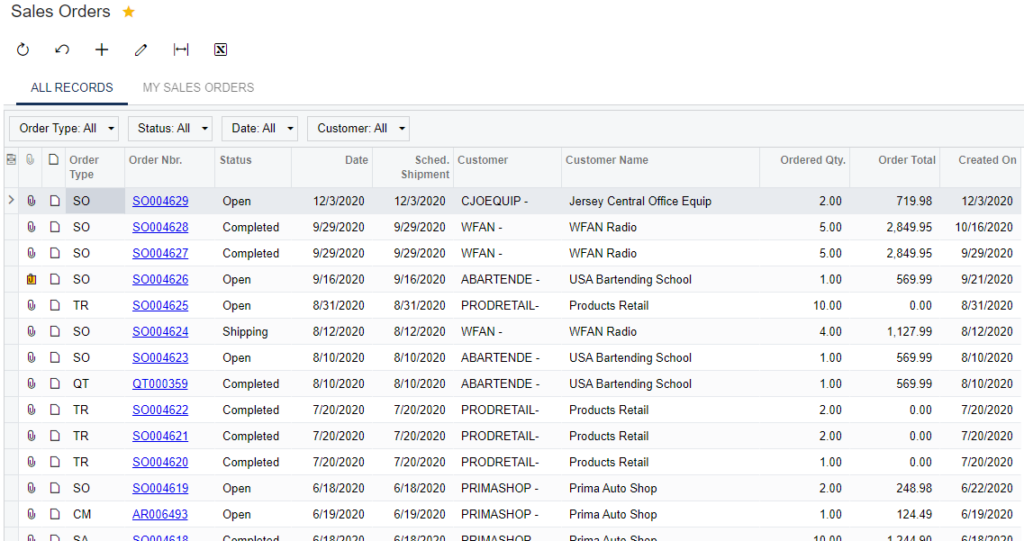Click the 124.49 order total cell
1024x541 pixels.
(895, 515)
